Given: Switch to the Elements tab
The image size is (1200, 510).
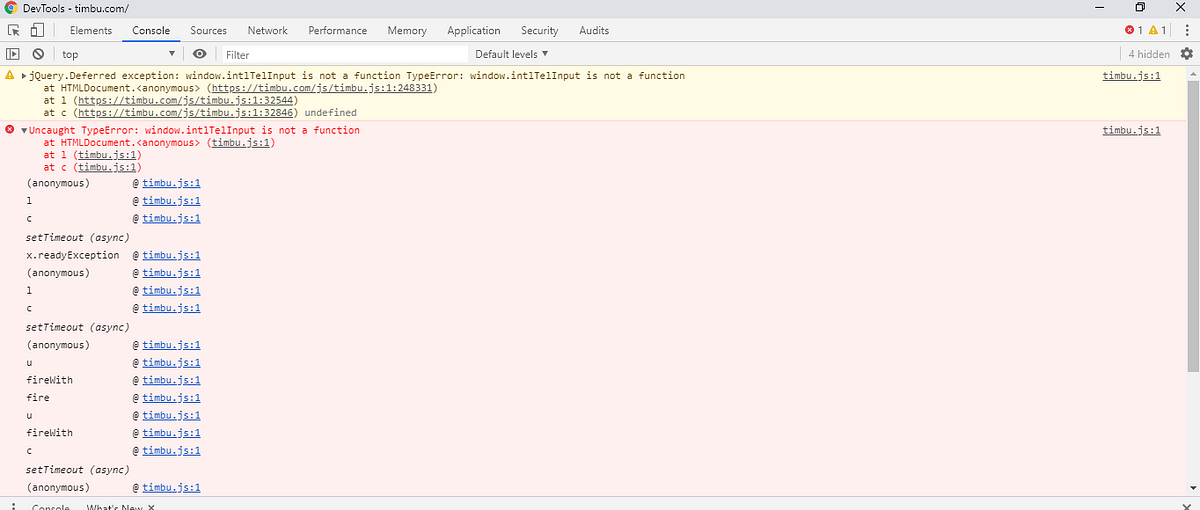Looking at the screenshot, I should [90, 31].
